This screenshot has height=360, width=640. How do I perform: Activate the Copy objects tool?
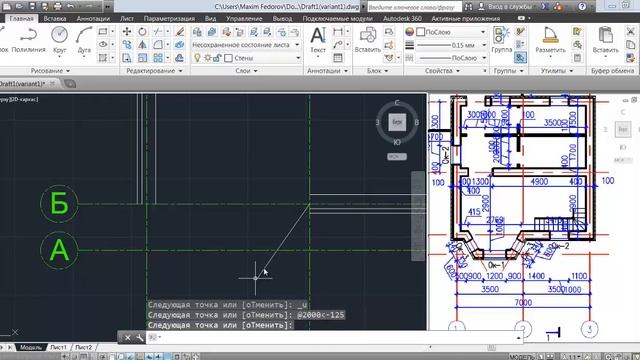click(127, 44)
